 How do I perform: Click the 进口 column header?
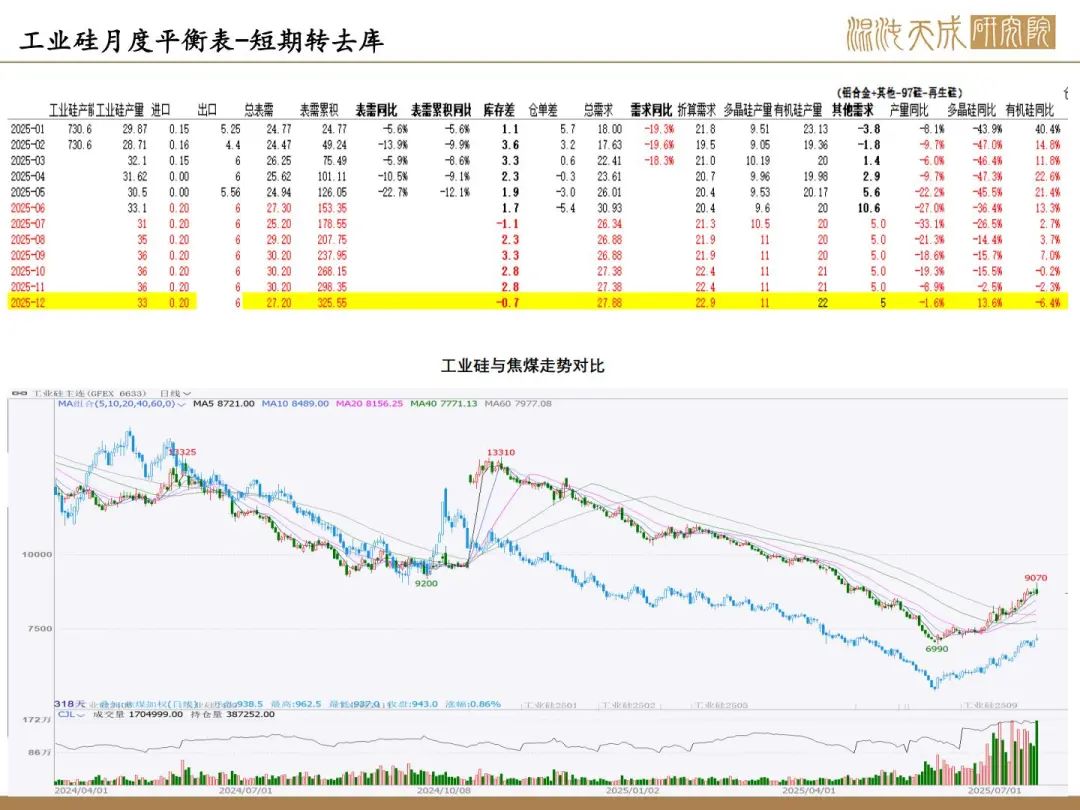pos(160,110)
